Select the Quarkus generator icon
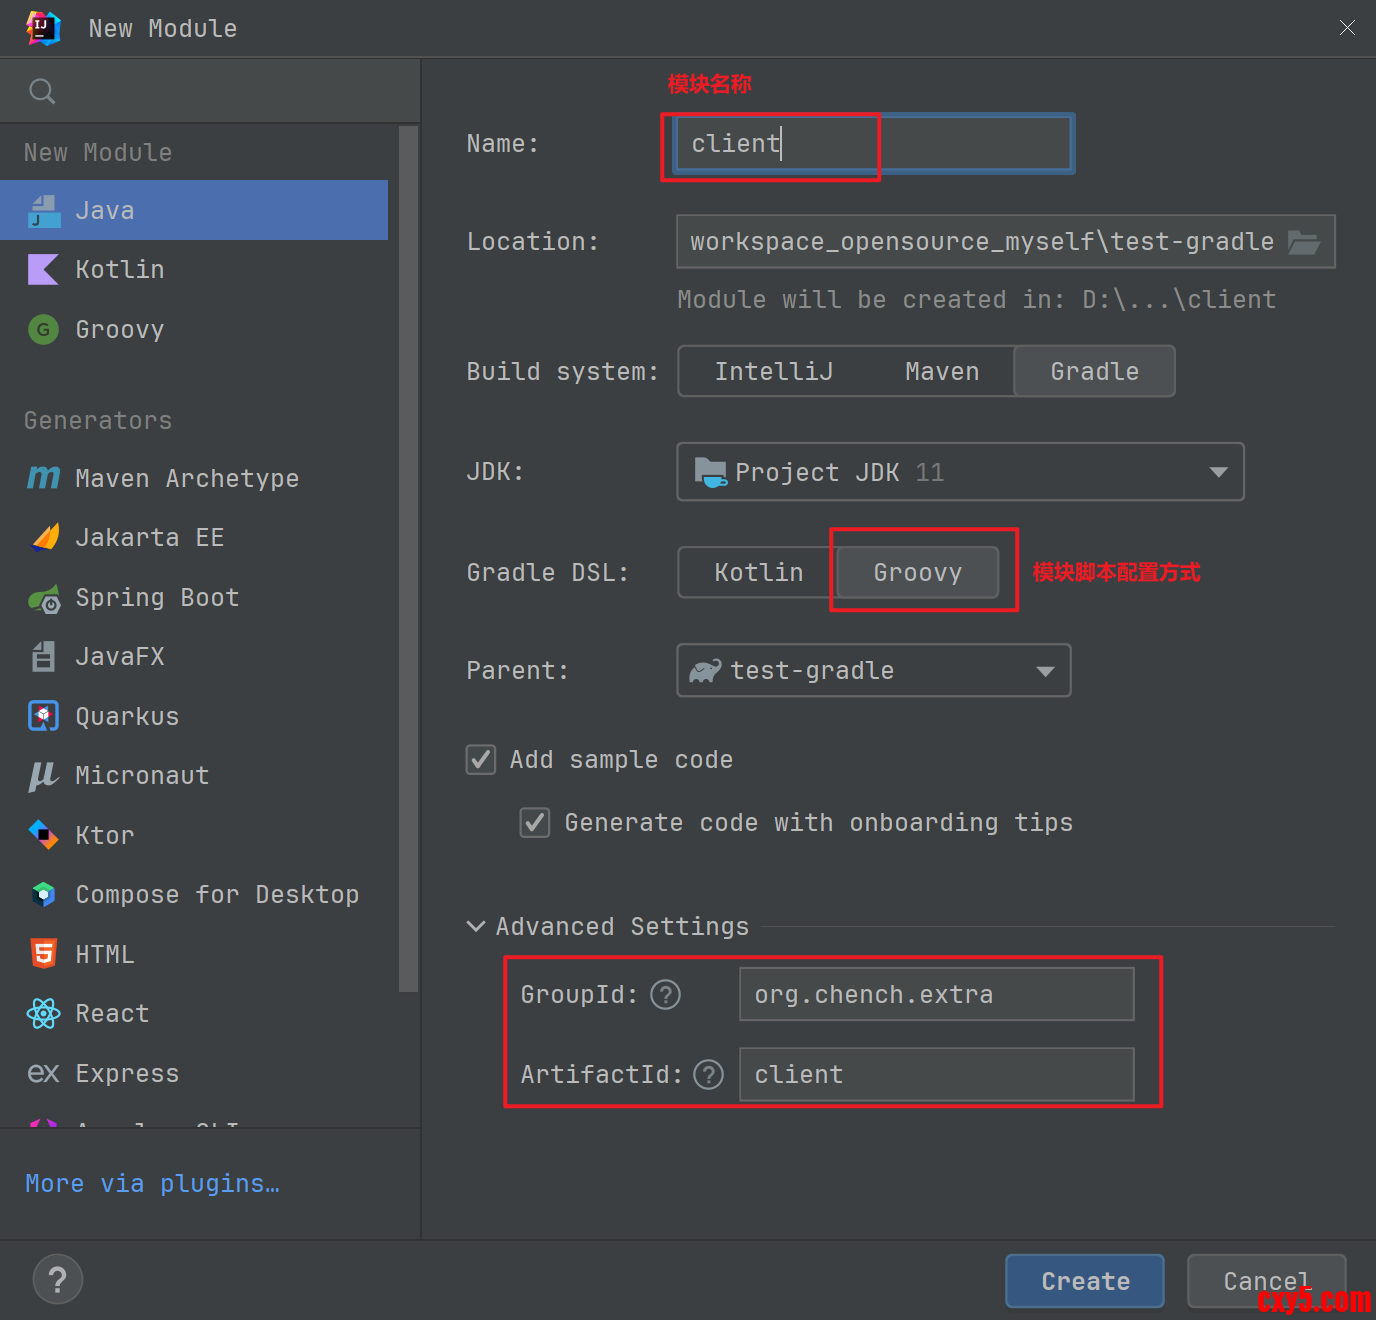Image resolution: width=1376 pixels, height=1320 pixels. pyautogui.click(x=43, y=717)
